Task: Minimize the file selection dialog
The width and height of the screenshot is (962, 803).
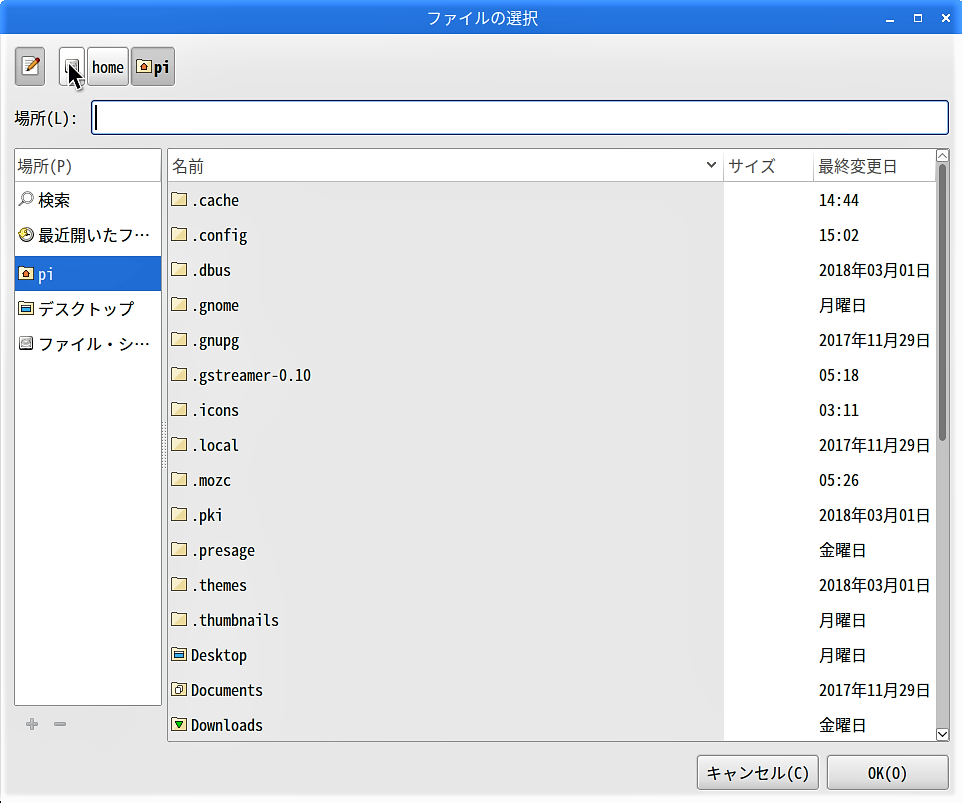Action: pos(890,20)
